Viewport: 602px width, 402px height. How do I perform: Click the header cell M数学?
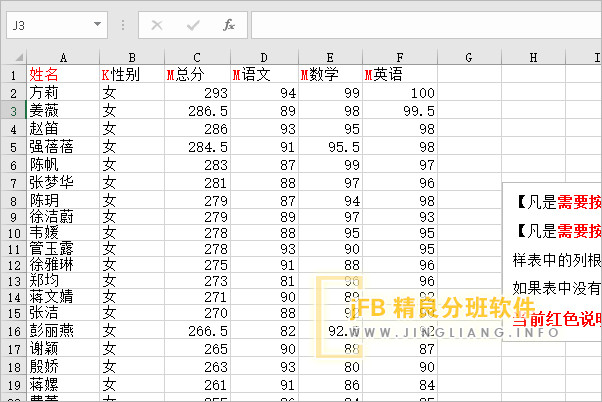point(330,74)
